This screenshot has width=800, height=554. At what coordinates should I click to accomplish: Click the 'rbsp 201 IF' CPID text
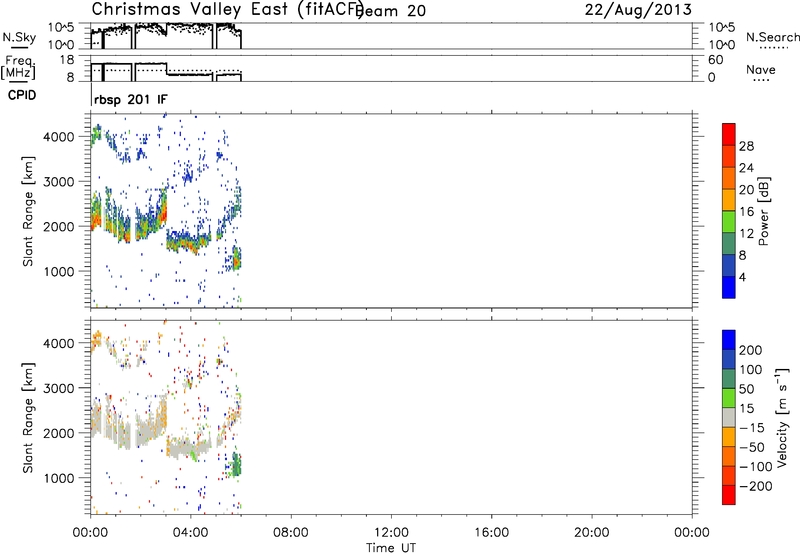(131, 100)
